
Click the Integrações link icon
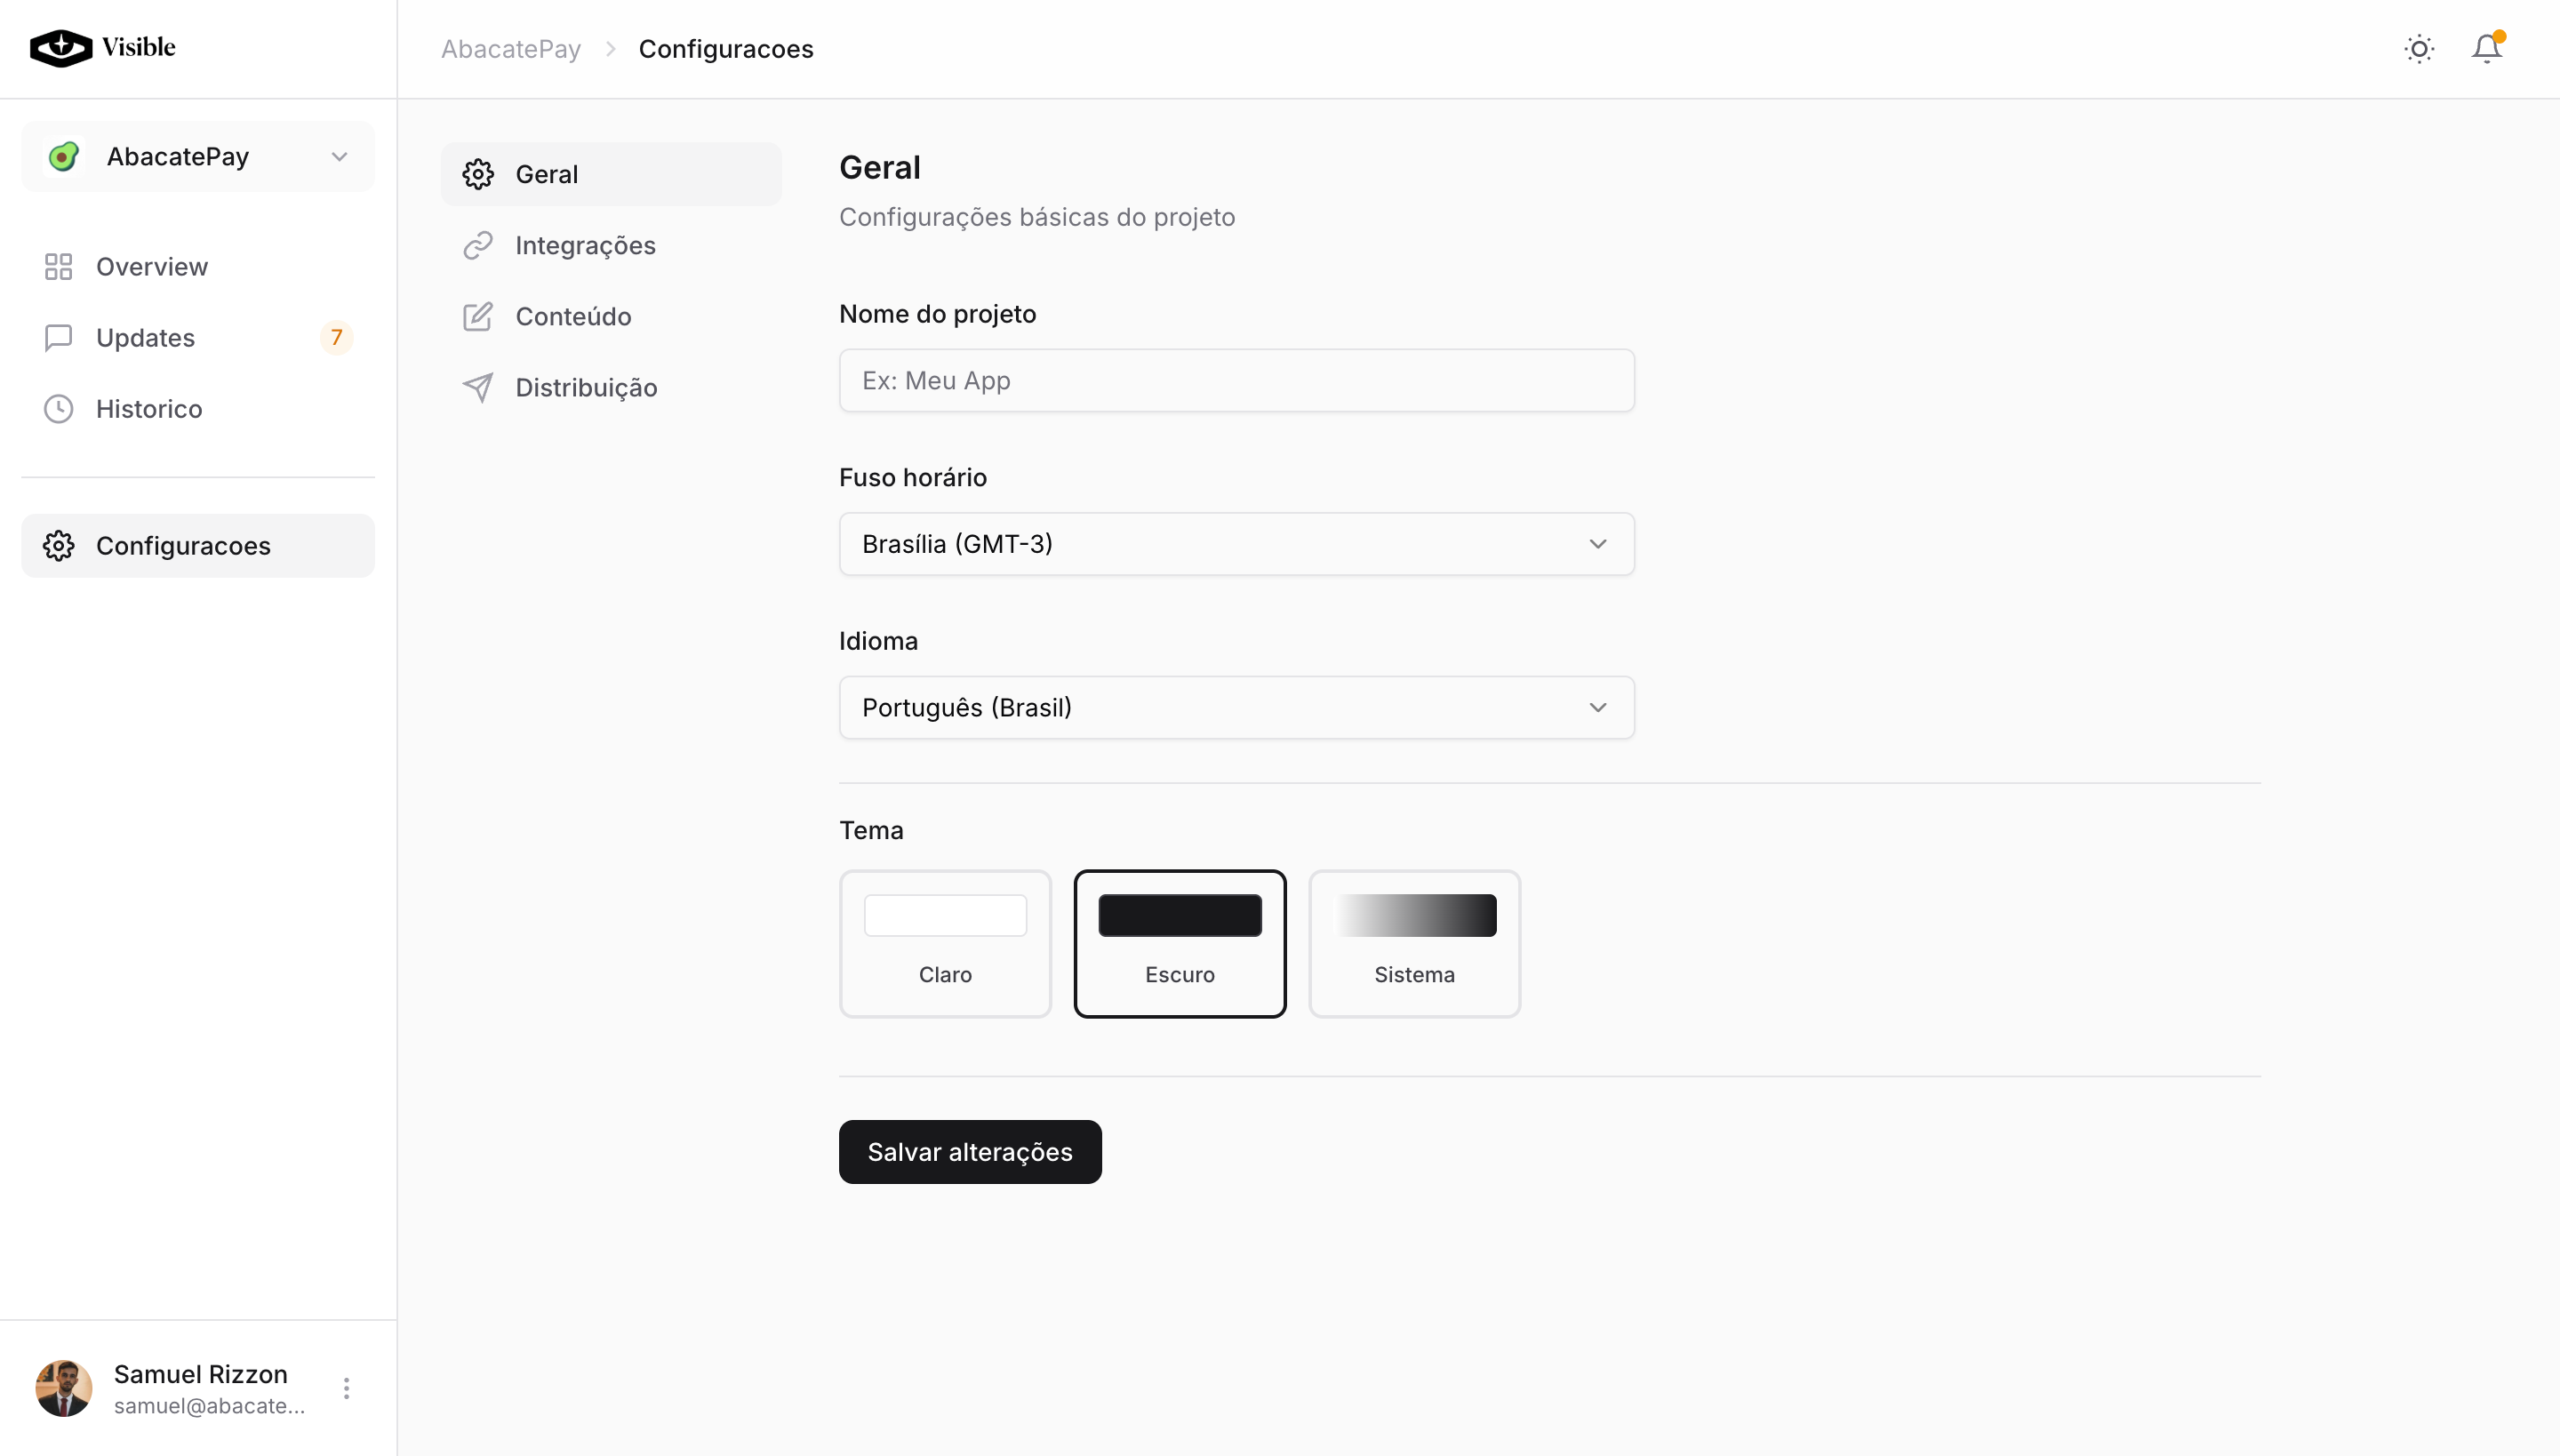(x=478, y=245)
